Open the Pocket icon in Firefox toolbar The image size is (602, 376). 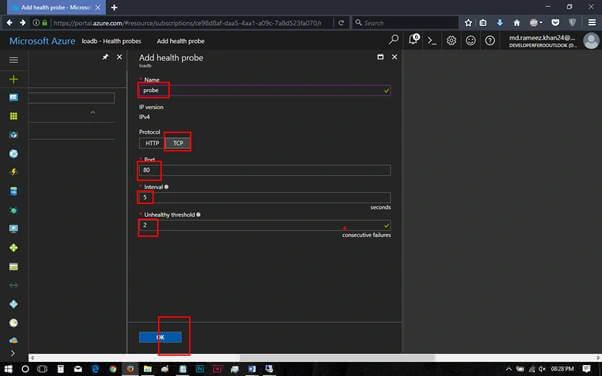coord(555,23)
